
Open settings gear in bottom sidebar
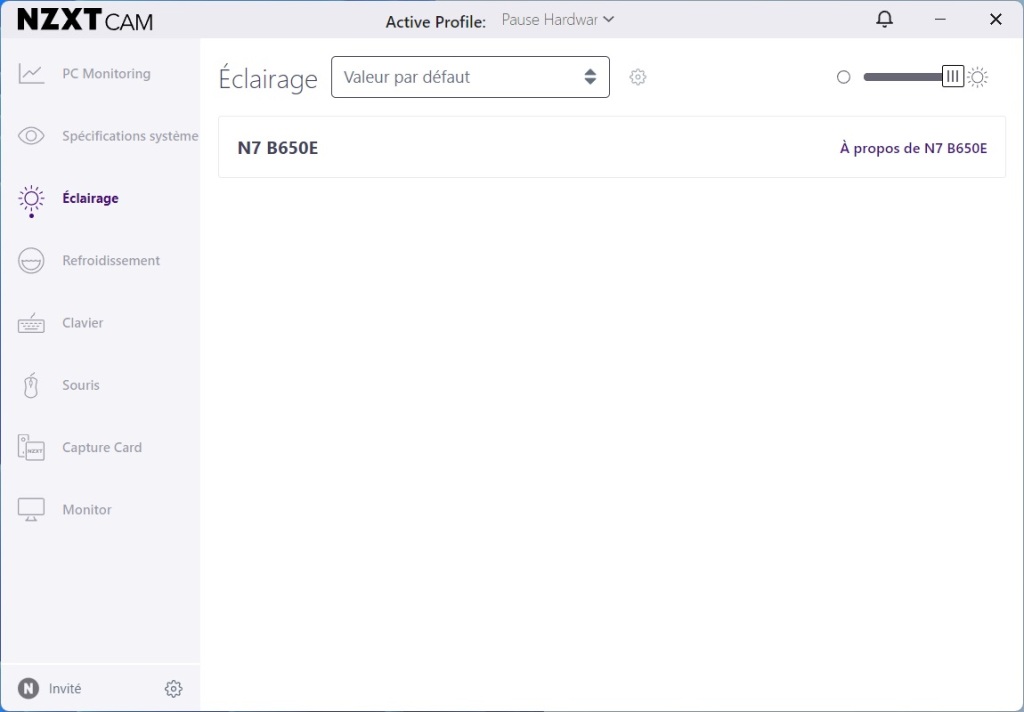coord(173,689)
